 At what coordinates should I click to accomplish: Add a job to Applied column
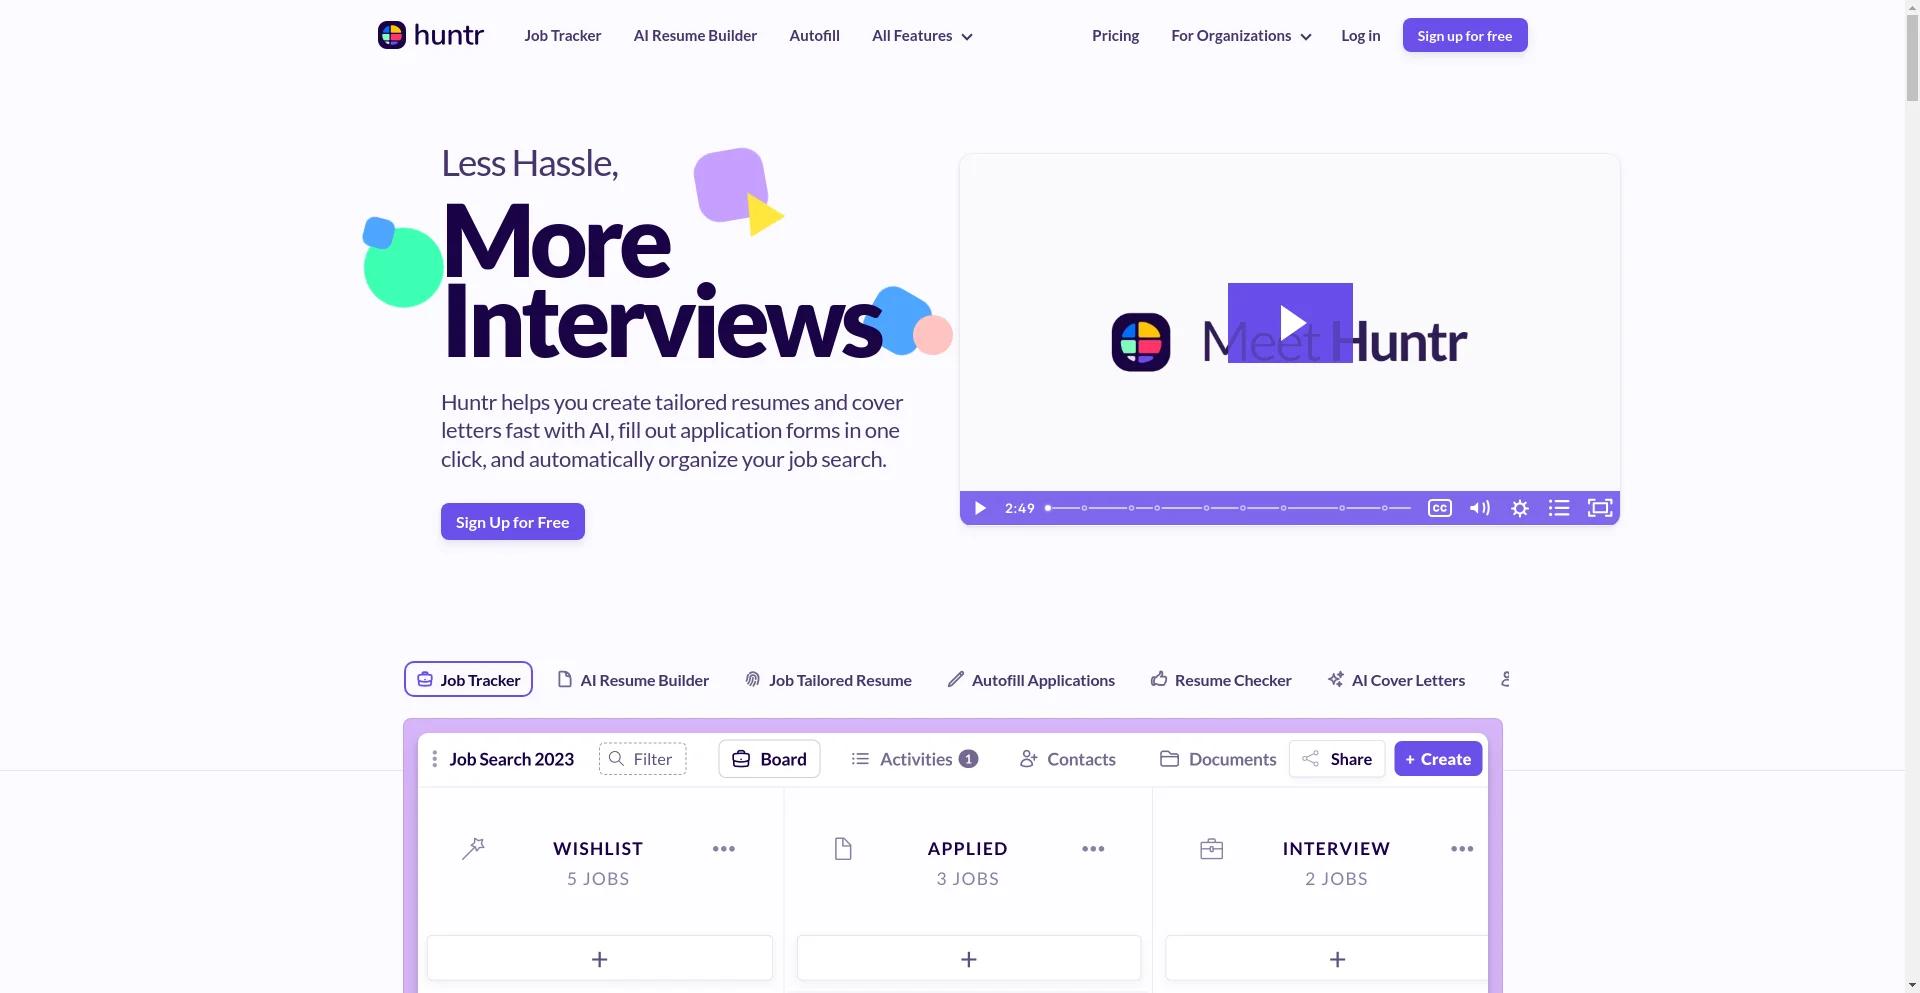click(x=969, y=959)
